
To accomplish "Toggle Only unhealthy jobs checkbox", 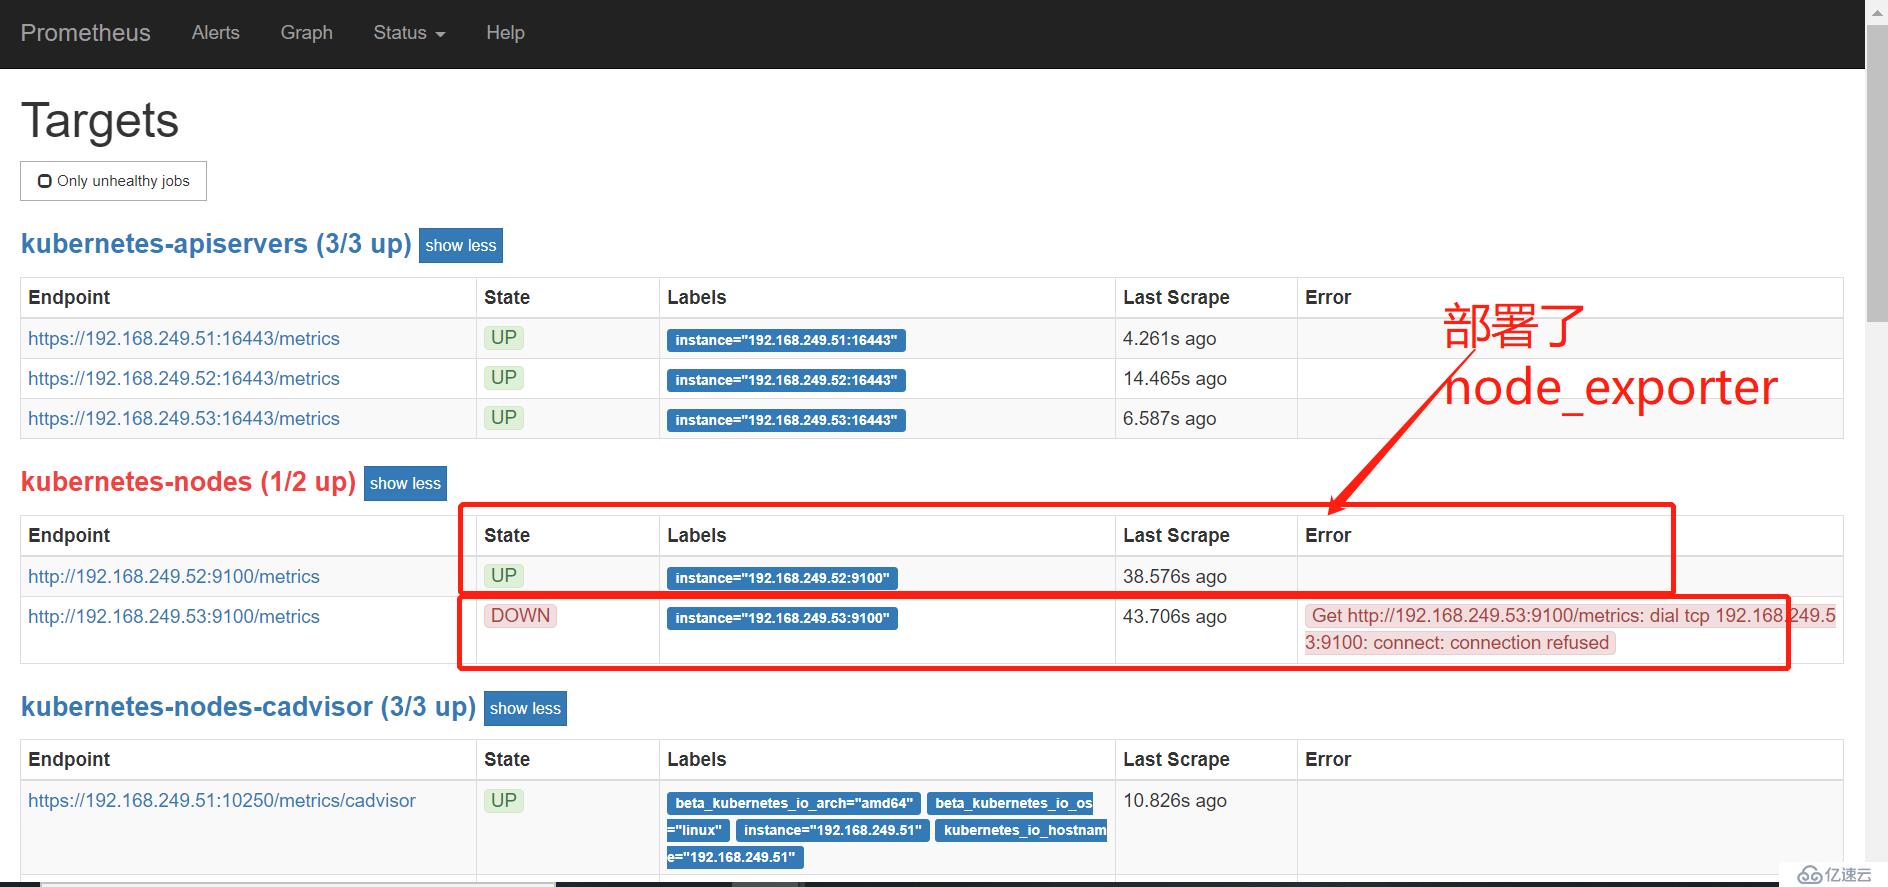I will (x=45, y=181).
